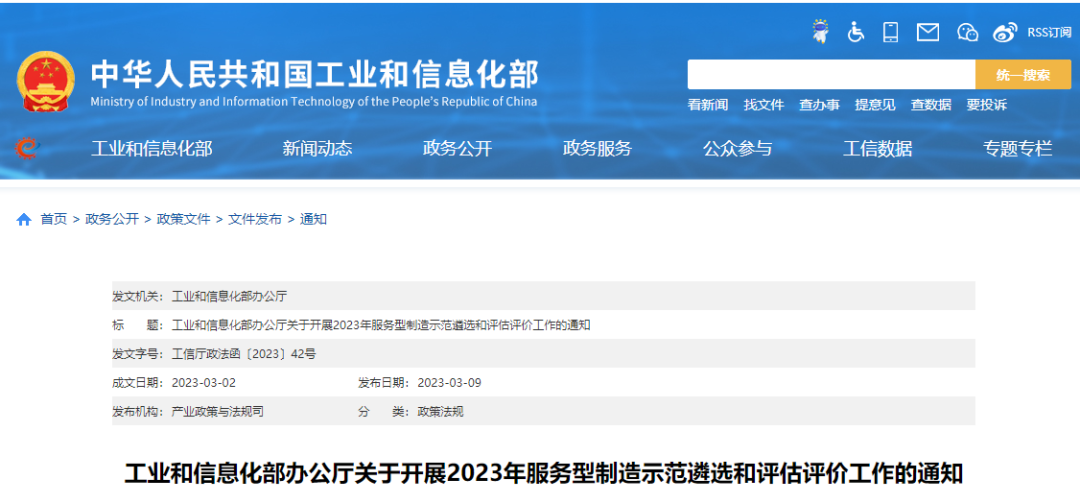Open the WeChat icon
The image size is (1080, 503).
(967, 32)
